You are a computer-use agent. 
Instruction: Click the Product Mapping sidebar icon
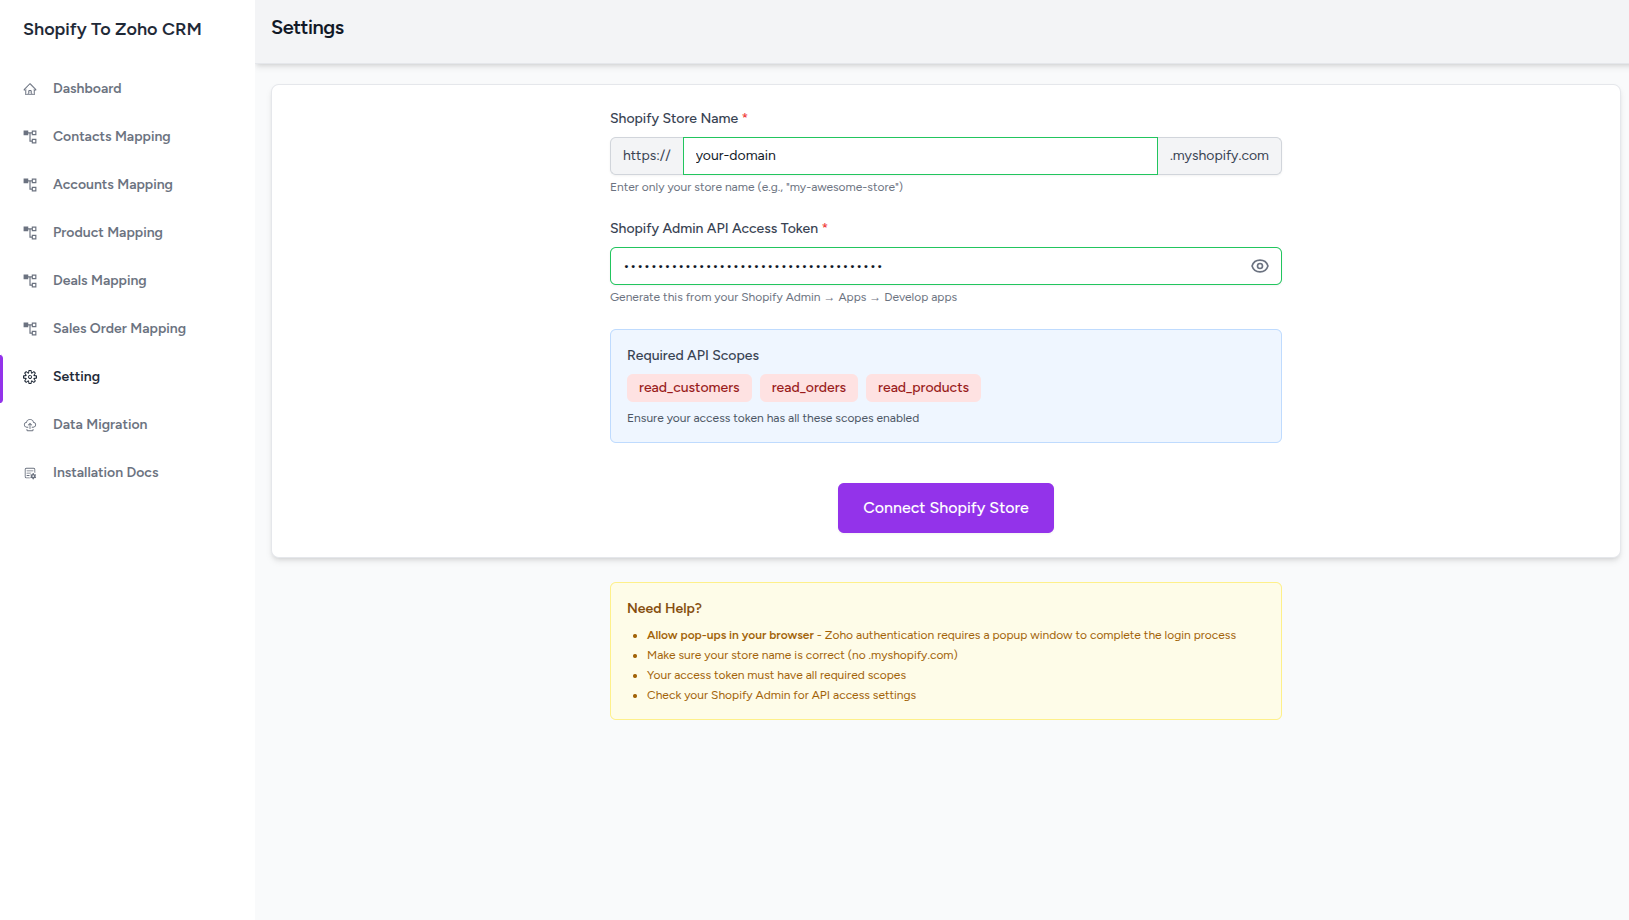[x=31, y=232]
